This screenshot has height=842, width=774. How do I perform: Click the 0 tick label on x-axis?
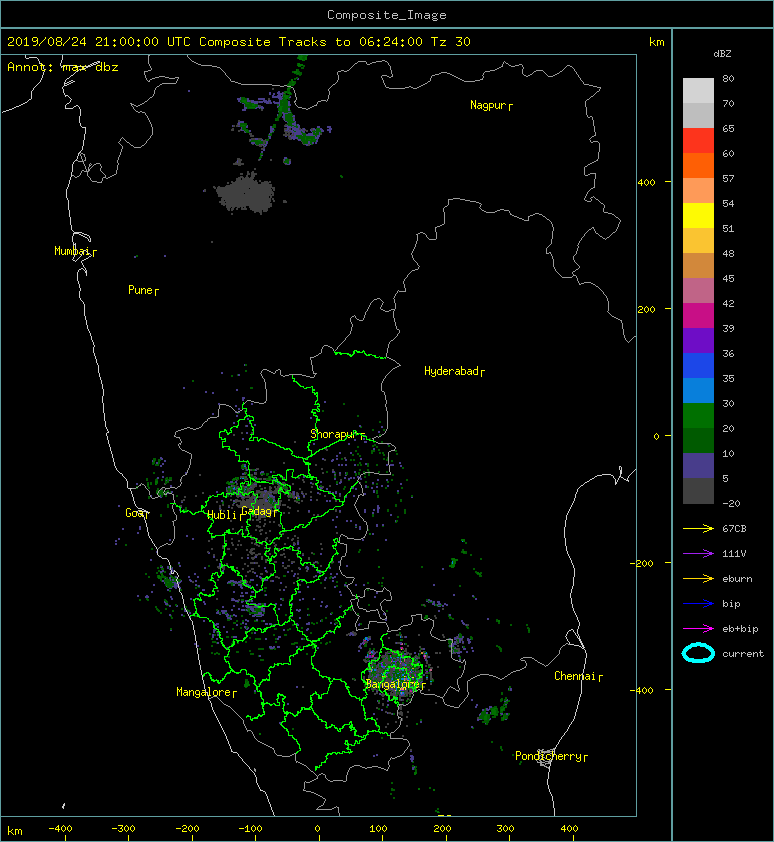click(x=317, y=829)
